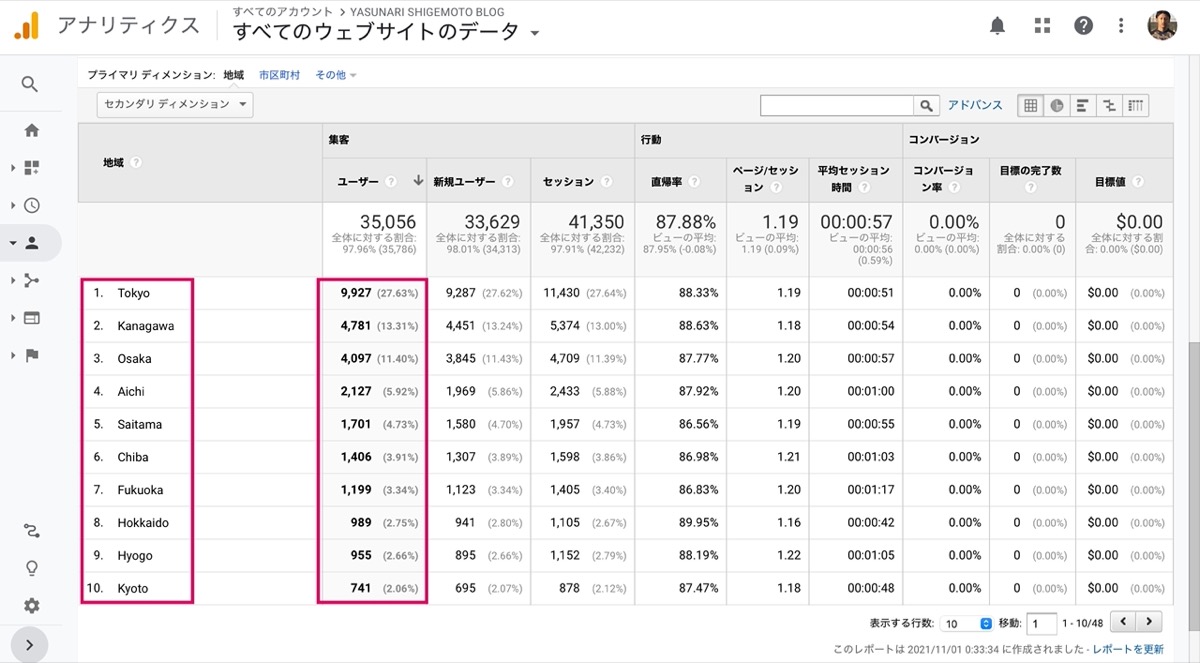Viewport: 1200px width, 663px height.
Task: Open the search icon in sidebar
Action: (x=30, y=84)
